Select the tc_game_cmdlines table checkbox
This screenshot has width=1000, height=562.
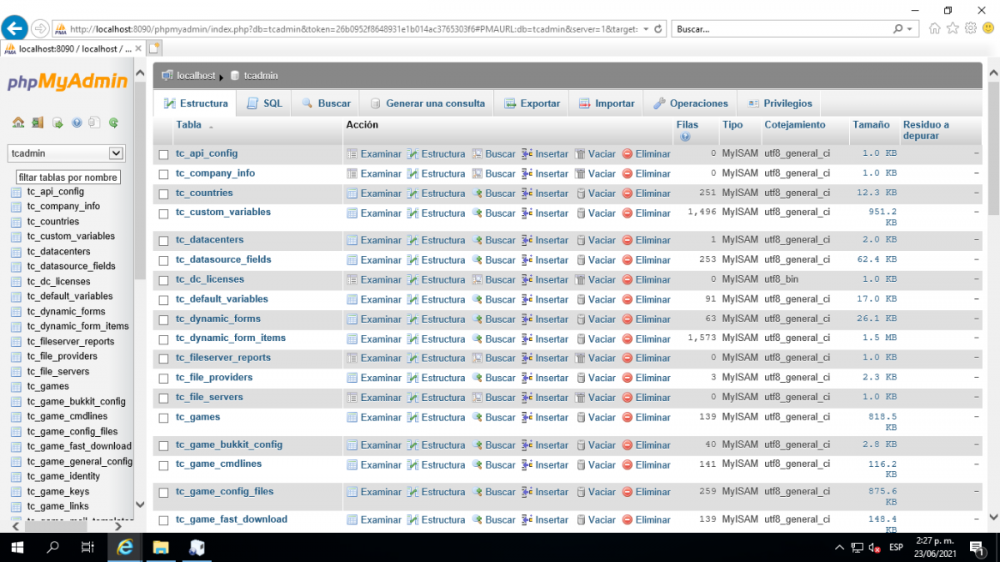[x=164, y=465]
